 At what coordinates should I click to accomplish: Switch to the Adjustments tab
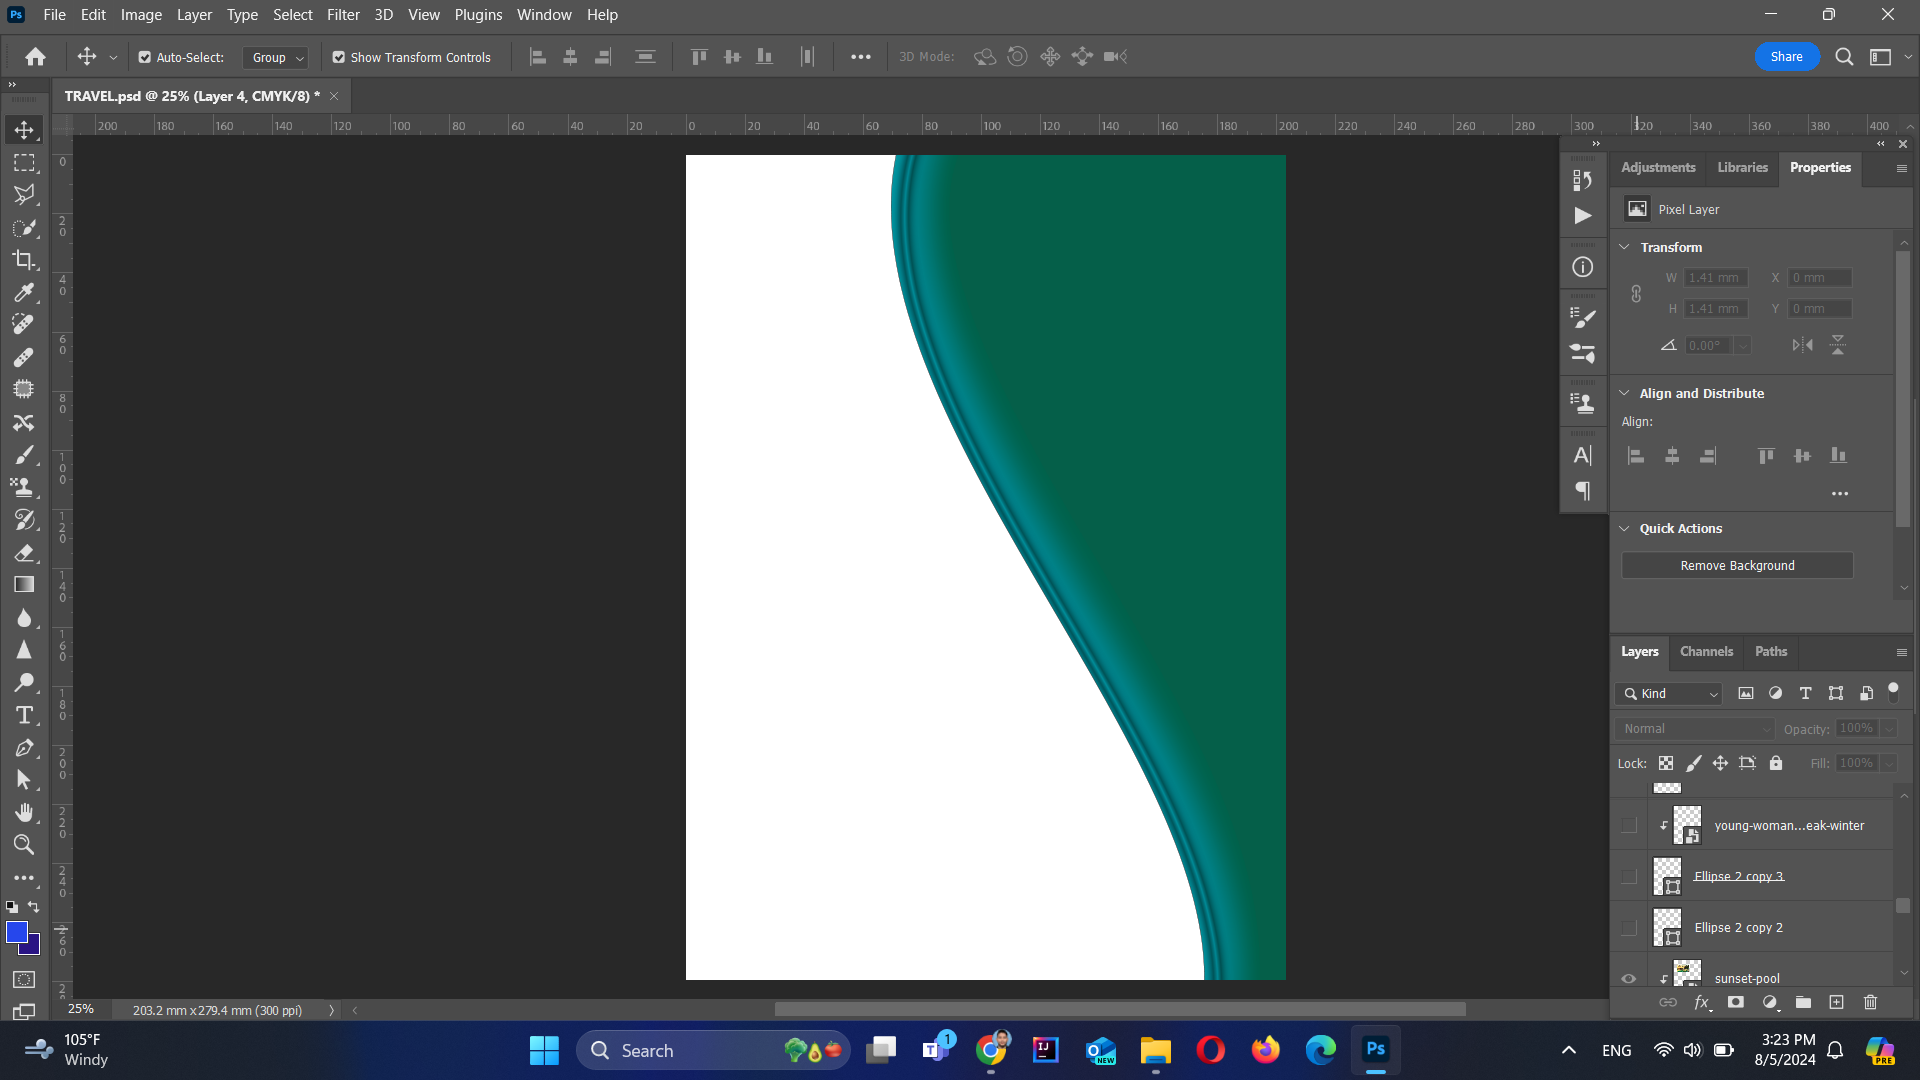click(1658, 167)
